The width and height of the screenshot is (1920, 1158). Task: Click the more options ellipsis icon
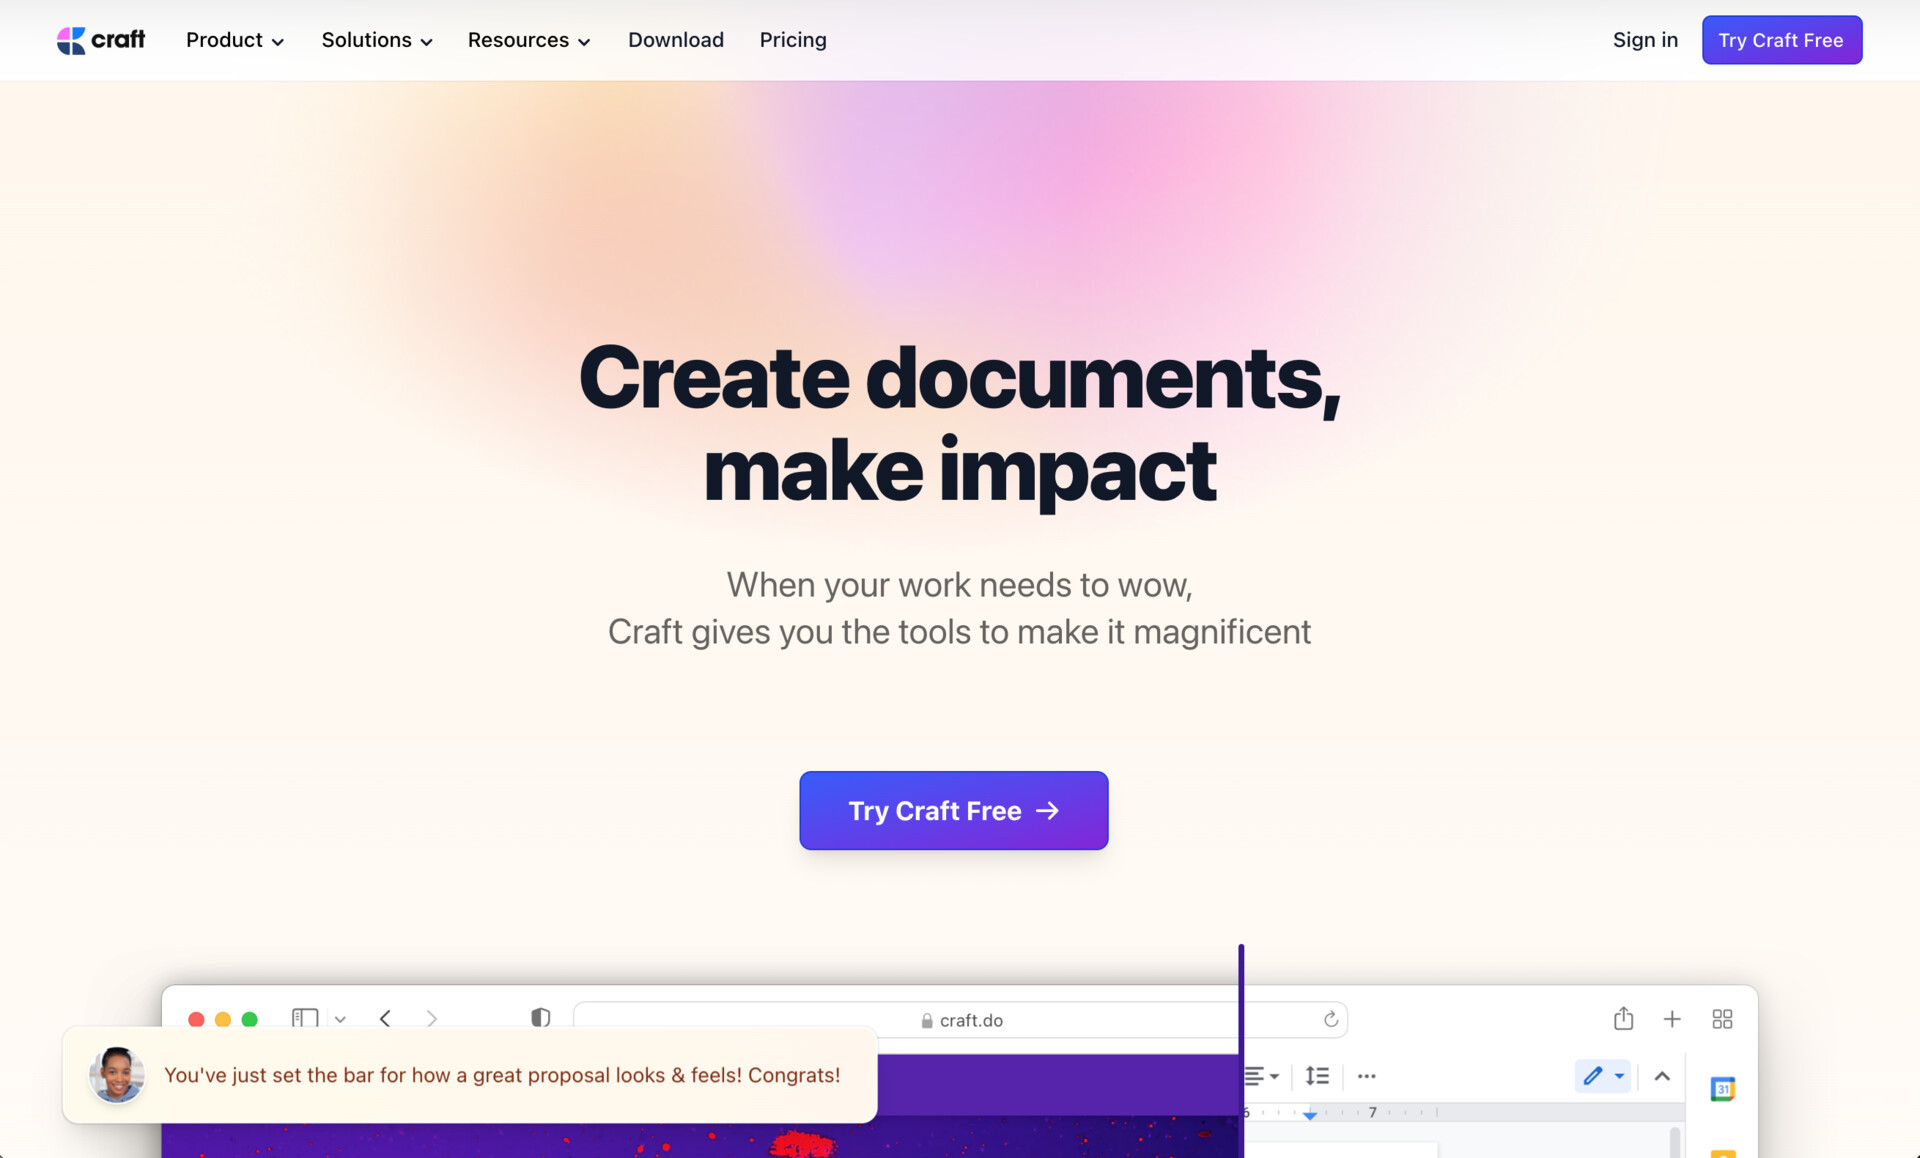click(1367, 1076)
